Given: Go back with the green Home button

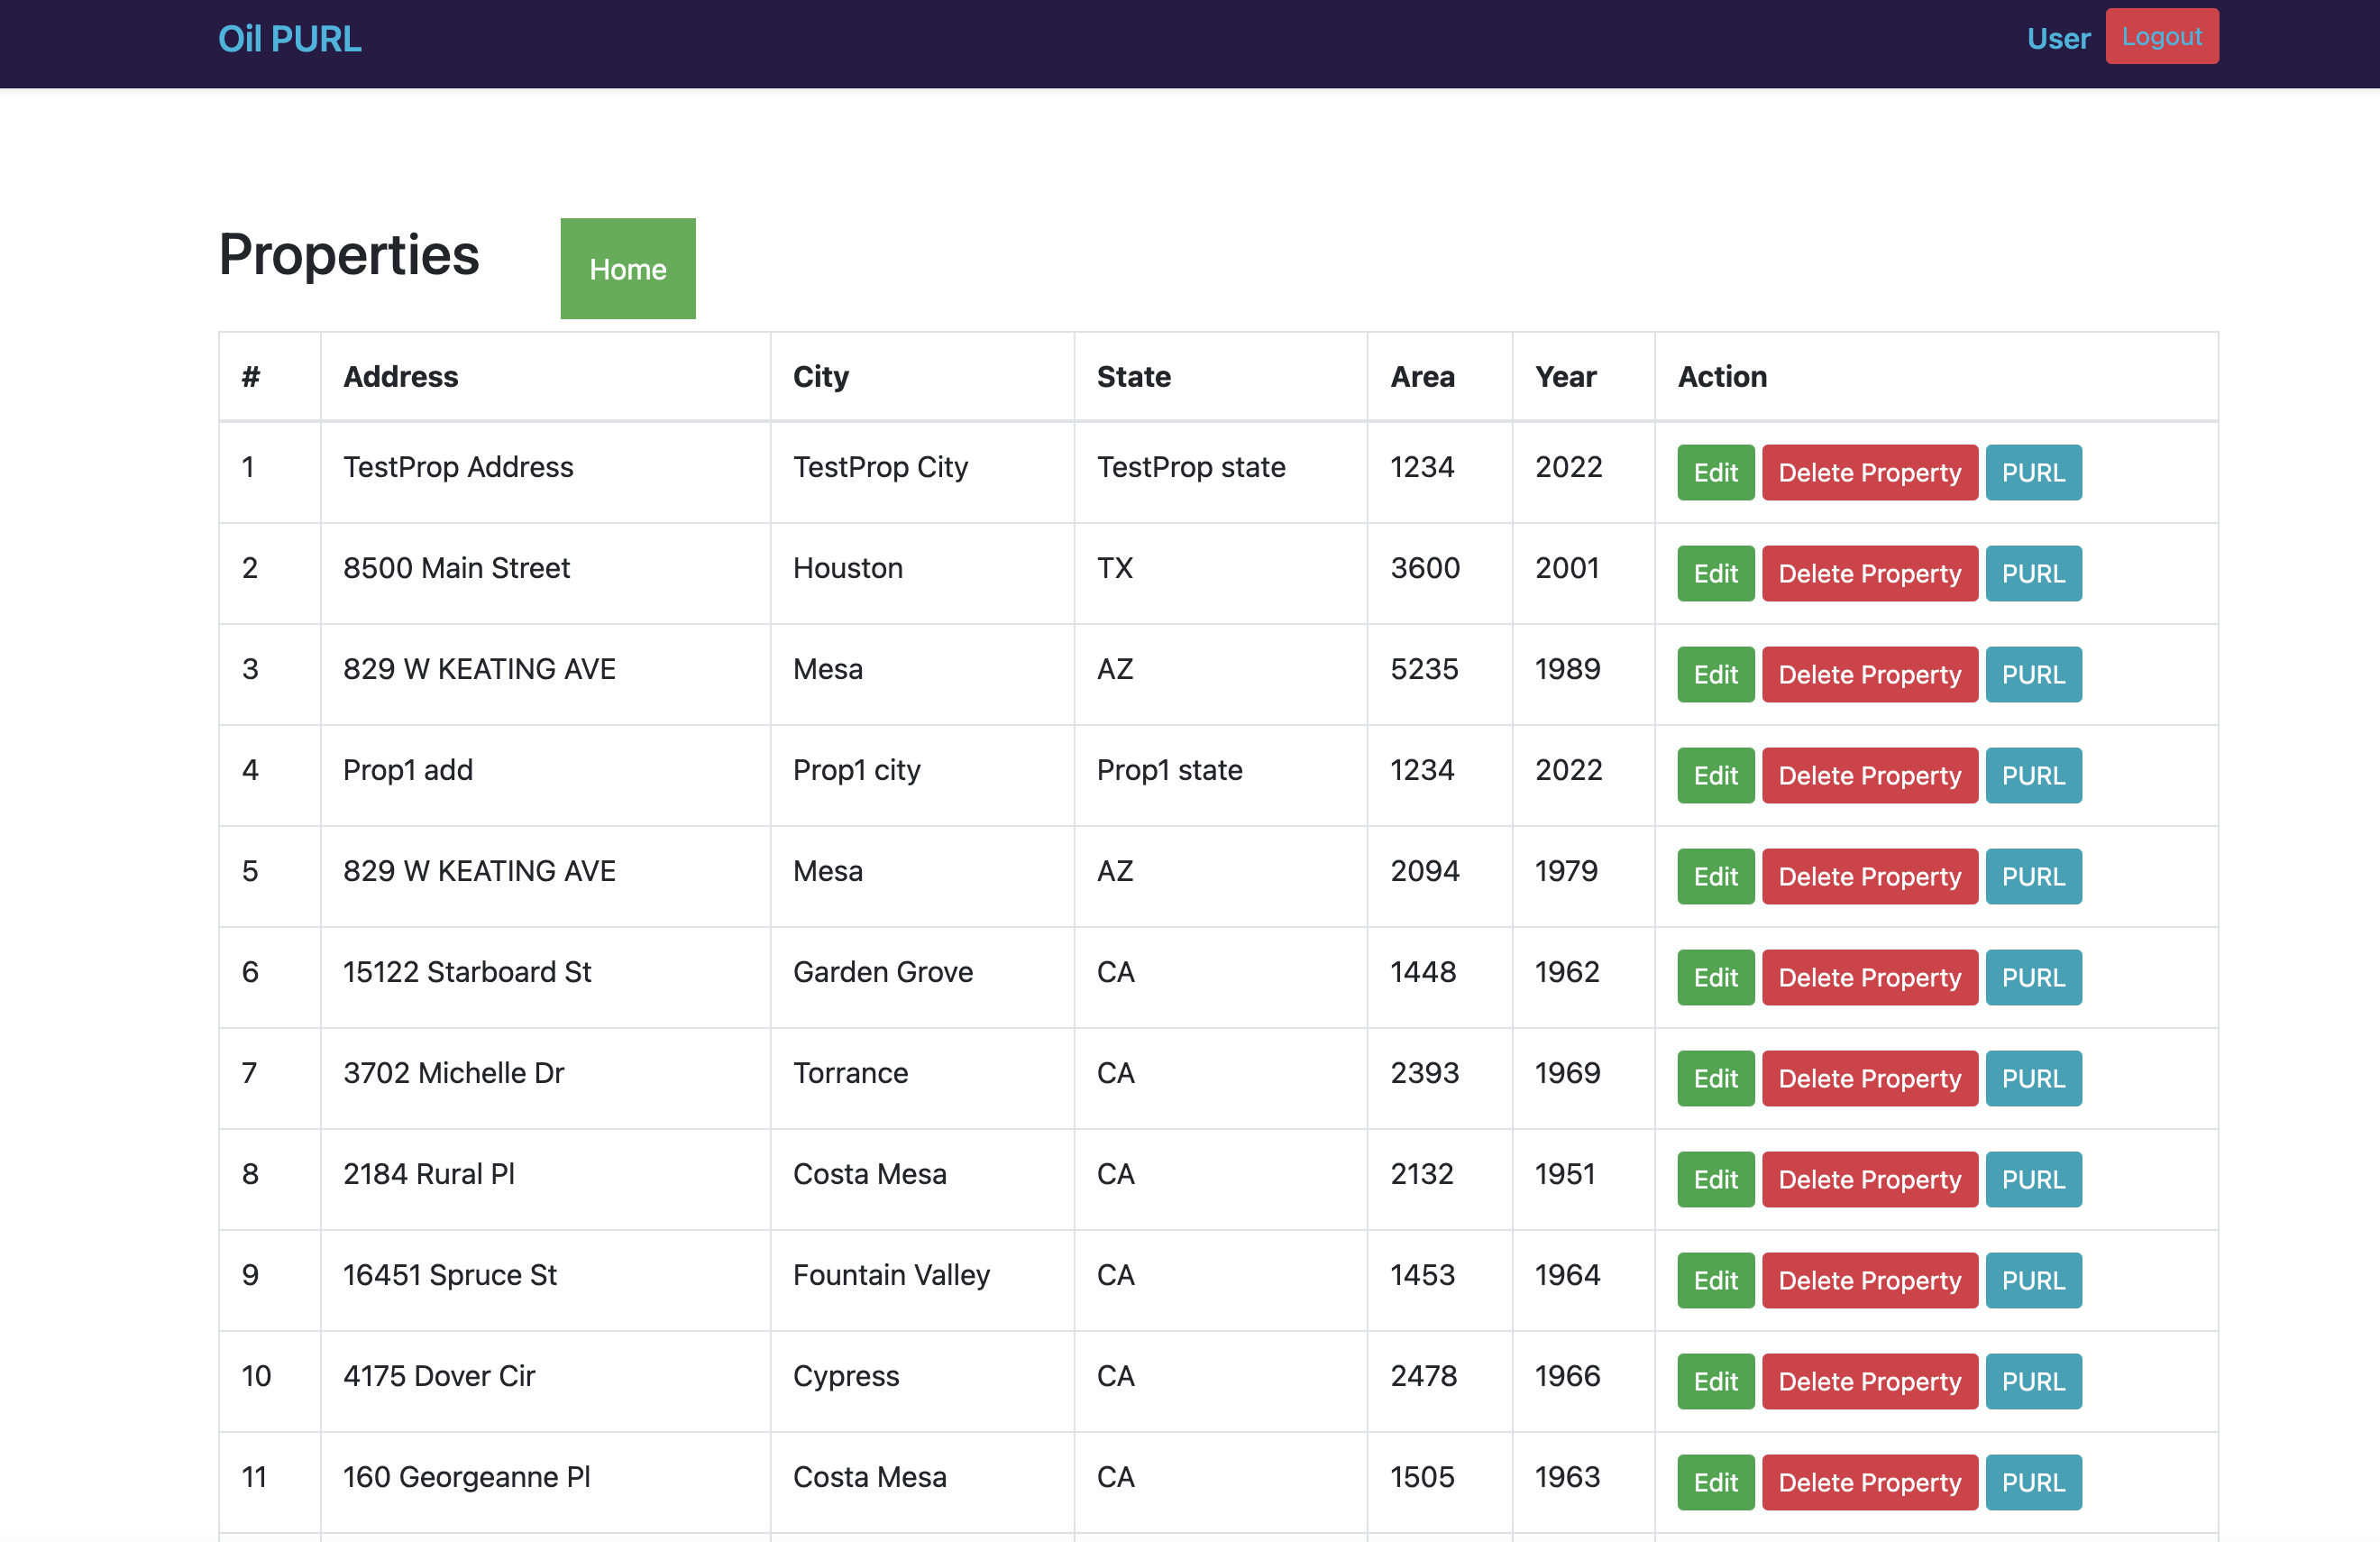Looking at the screenshot, I should tap(627, 269).
